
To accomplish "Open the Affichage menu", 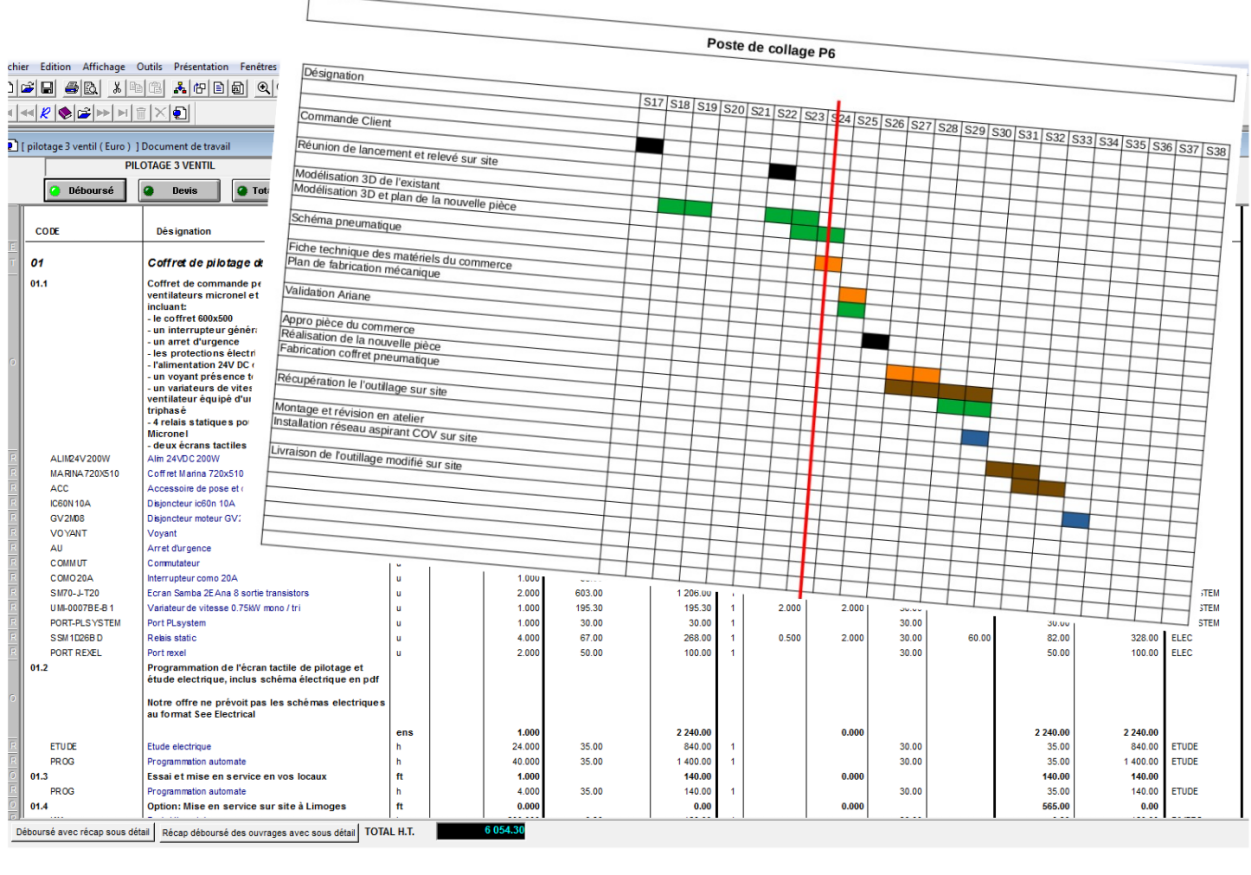I will coord(104,67).
